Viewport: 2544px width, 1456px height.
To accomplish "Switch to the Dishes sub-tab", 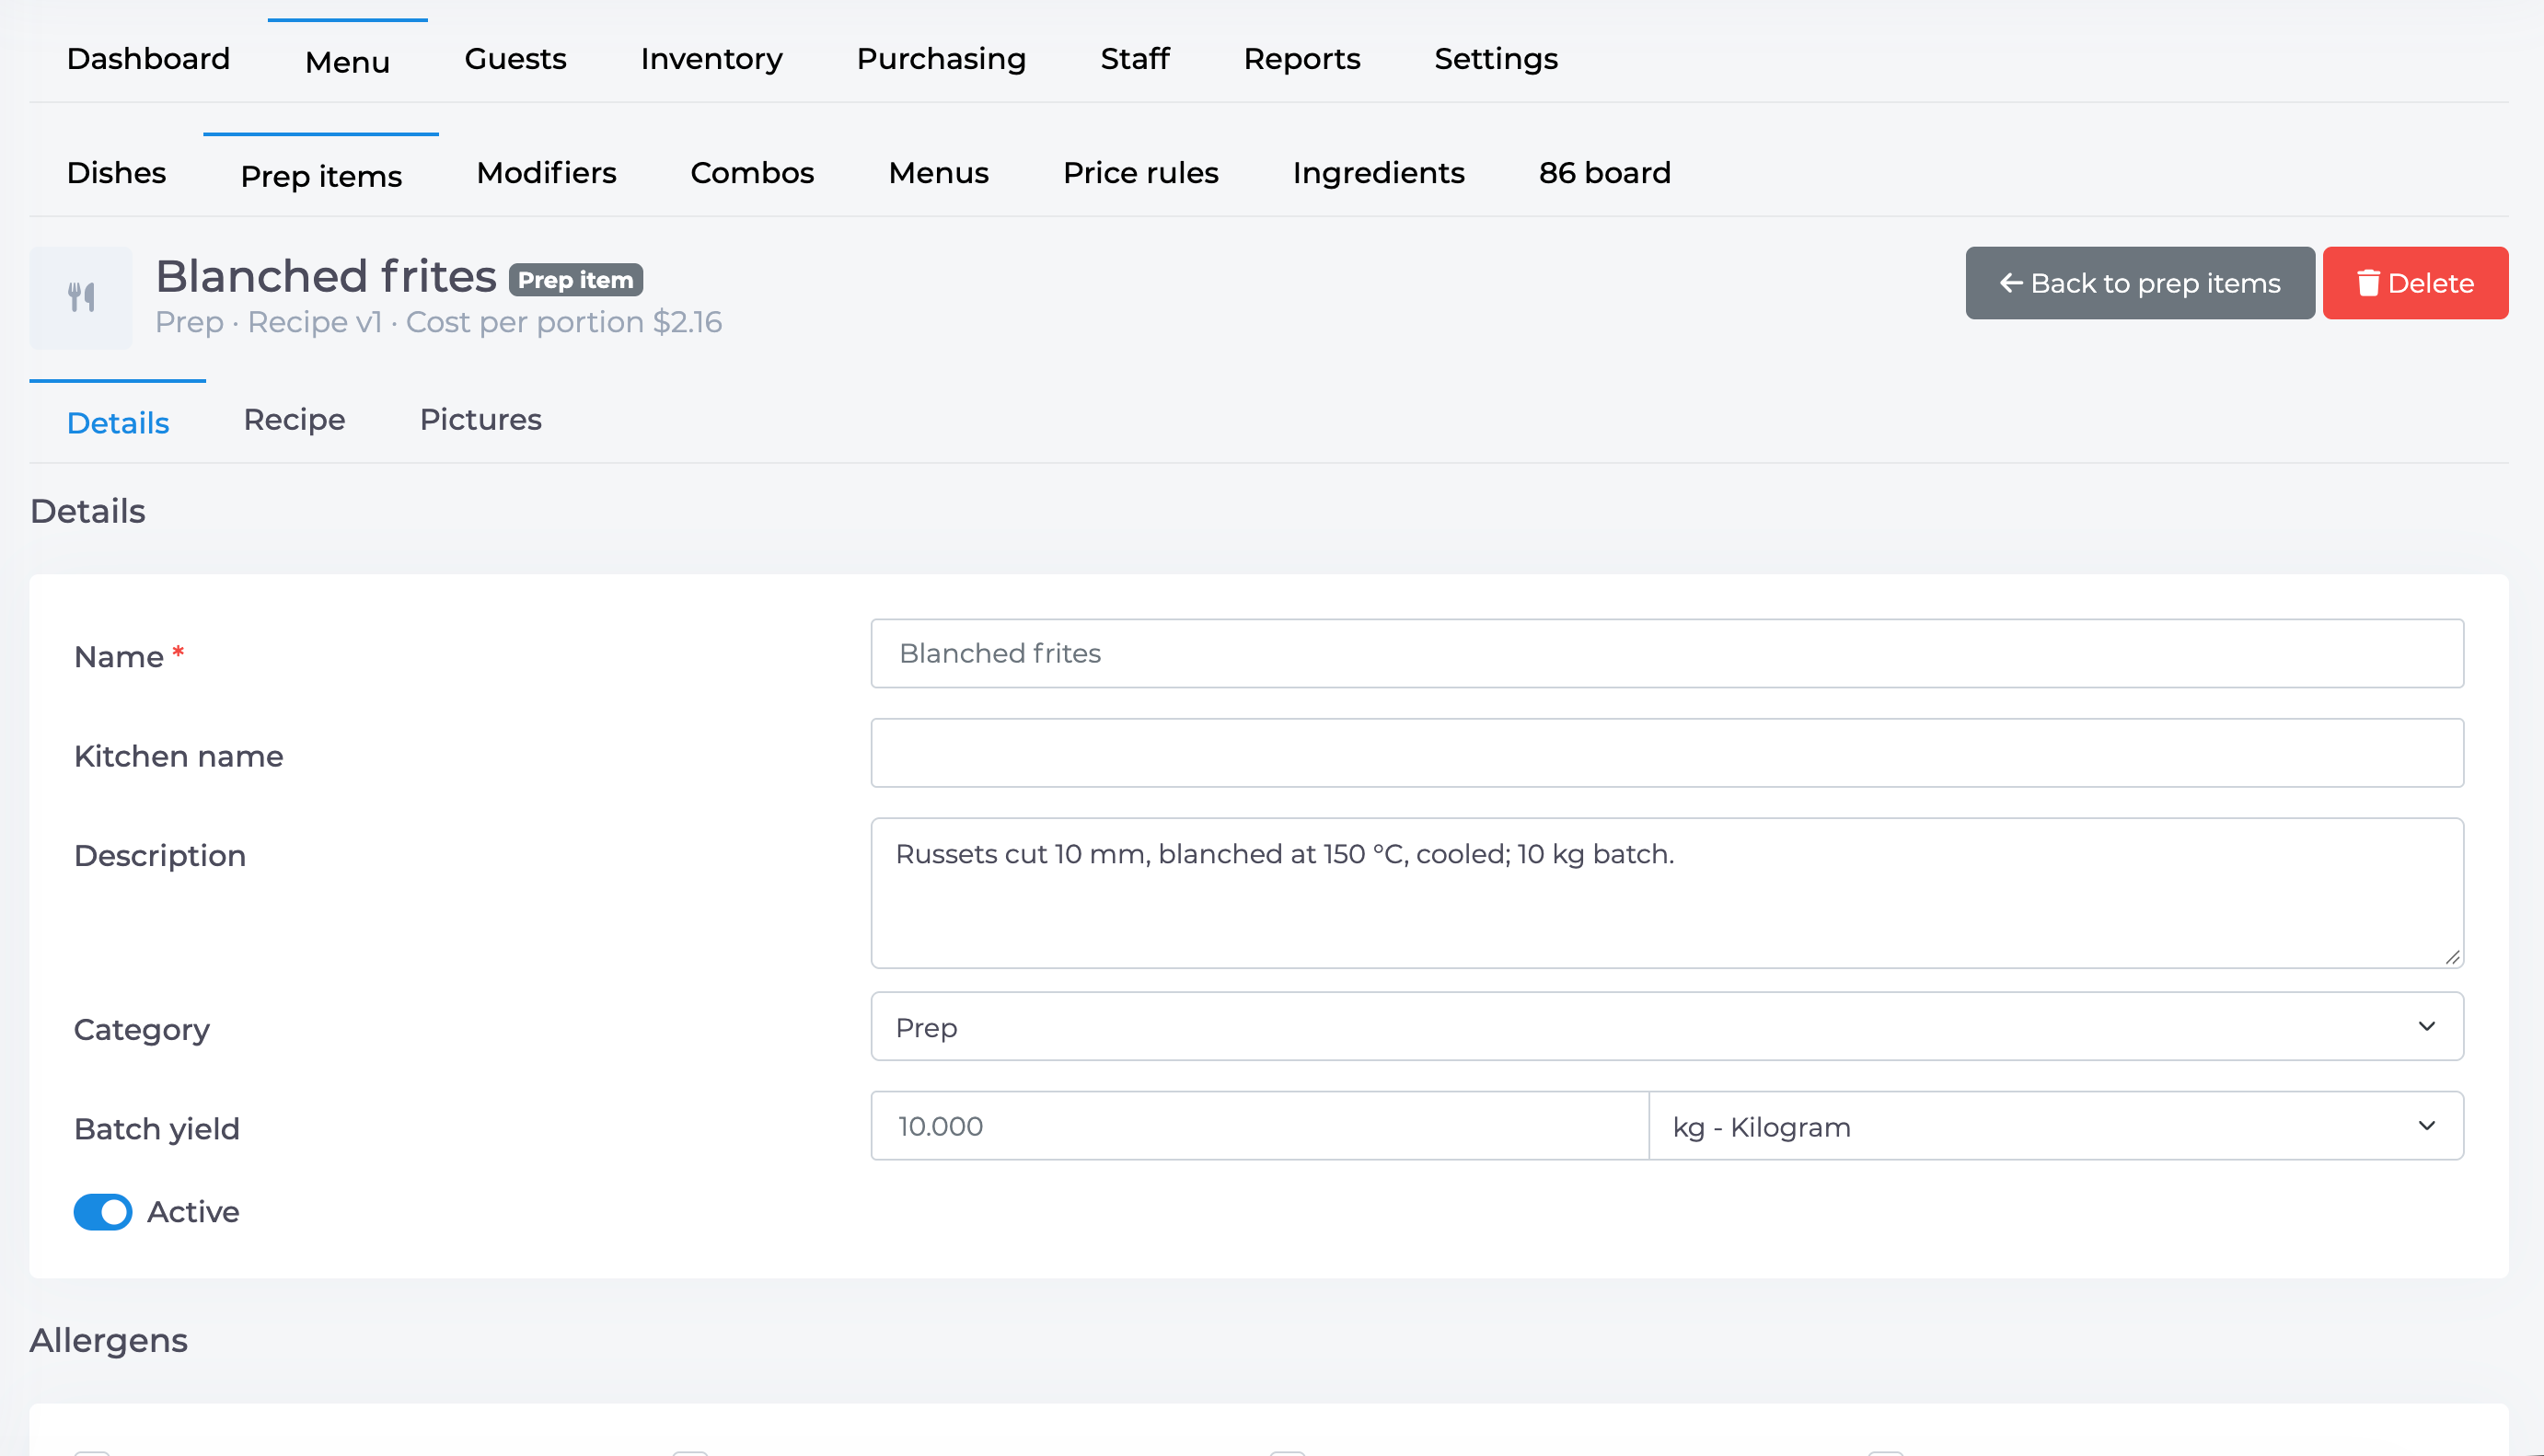I will [x=116, y=173].
